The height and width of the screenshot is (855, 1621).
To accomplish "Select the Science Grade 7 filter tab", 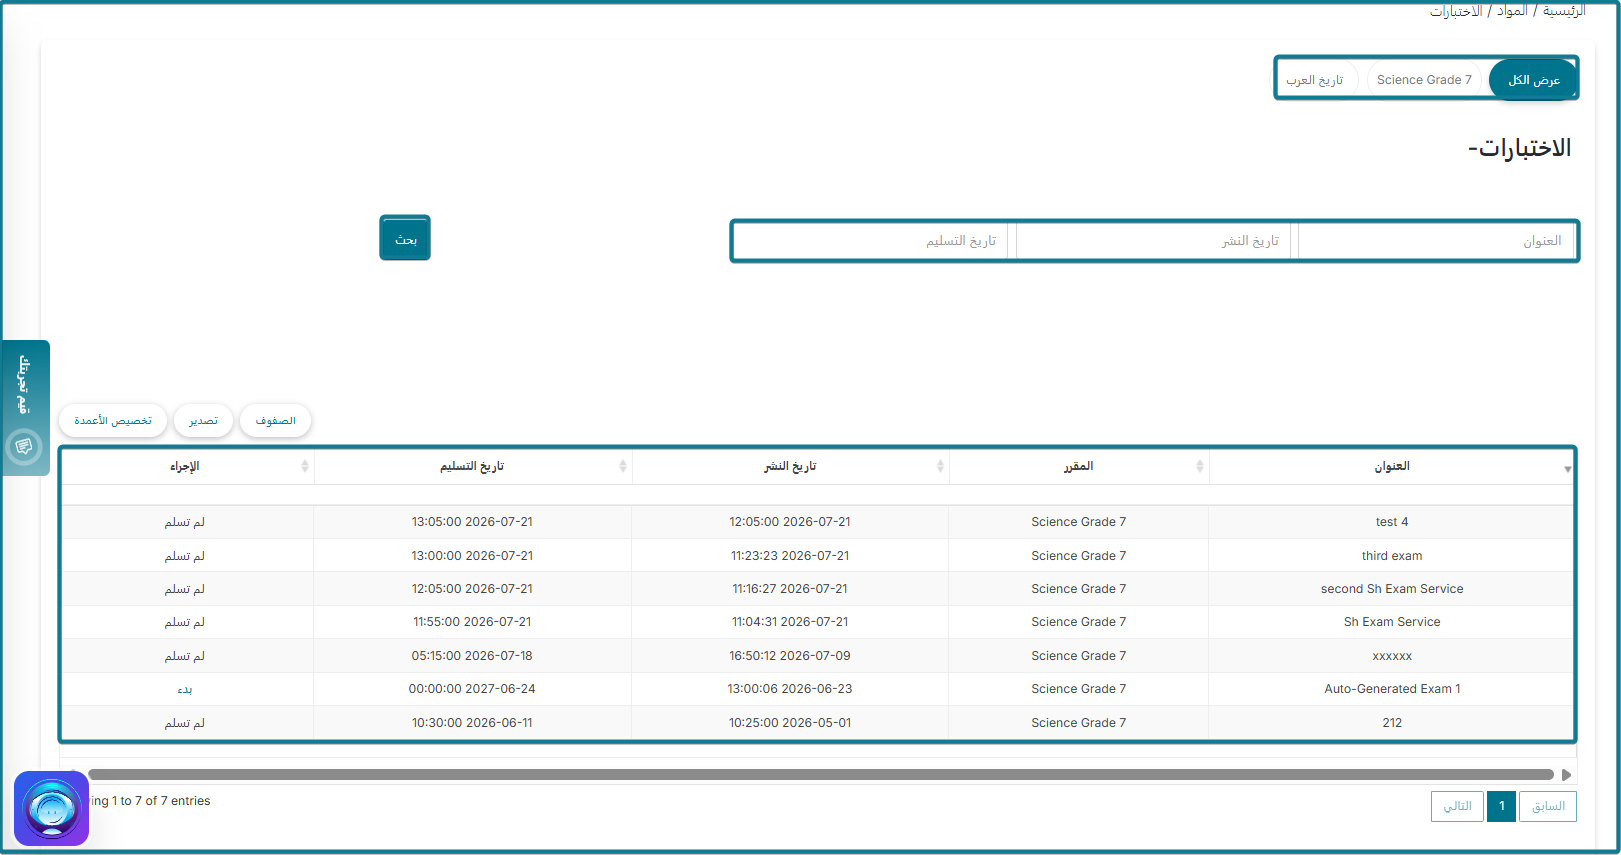I will (1424, 80).
